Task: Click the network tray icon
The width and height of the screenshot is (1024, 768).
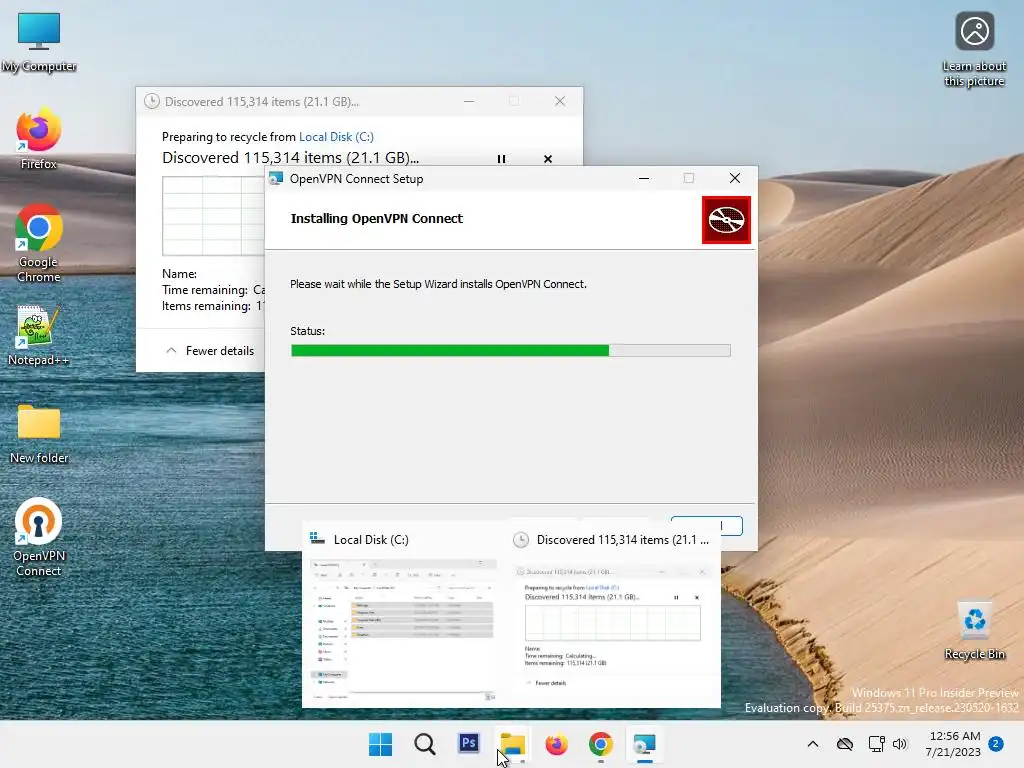Action: pos(876,744)
